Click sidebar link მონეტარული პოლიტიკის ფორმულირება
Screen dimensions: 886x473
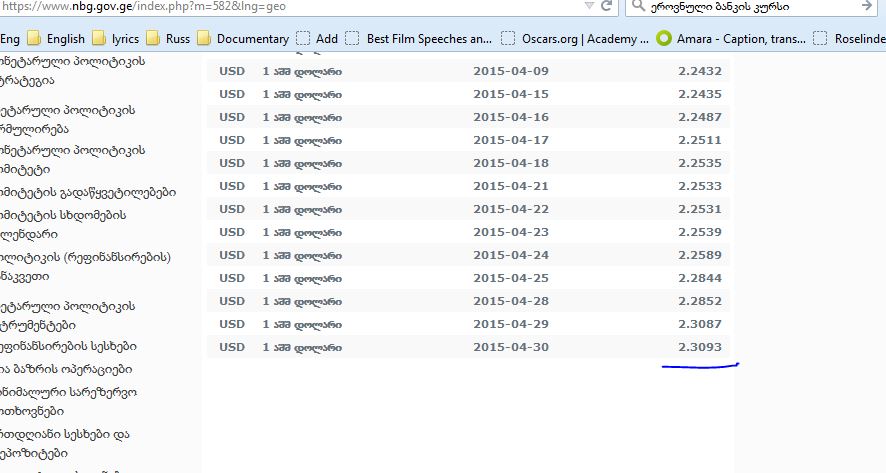pos(68,119)
